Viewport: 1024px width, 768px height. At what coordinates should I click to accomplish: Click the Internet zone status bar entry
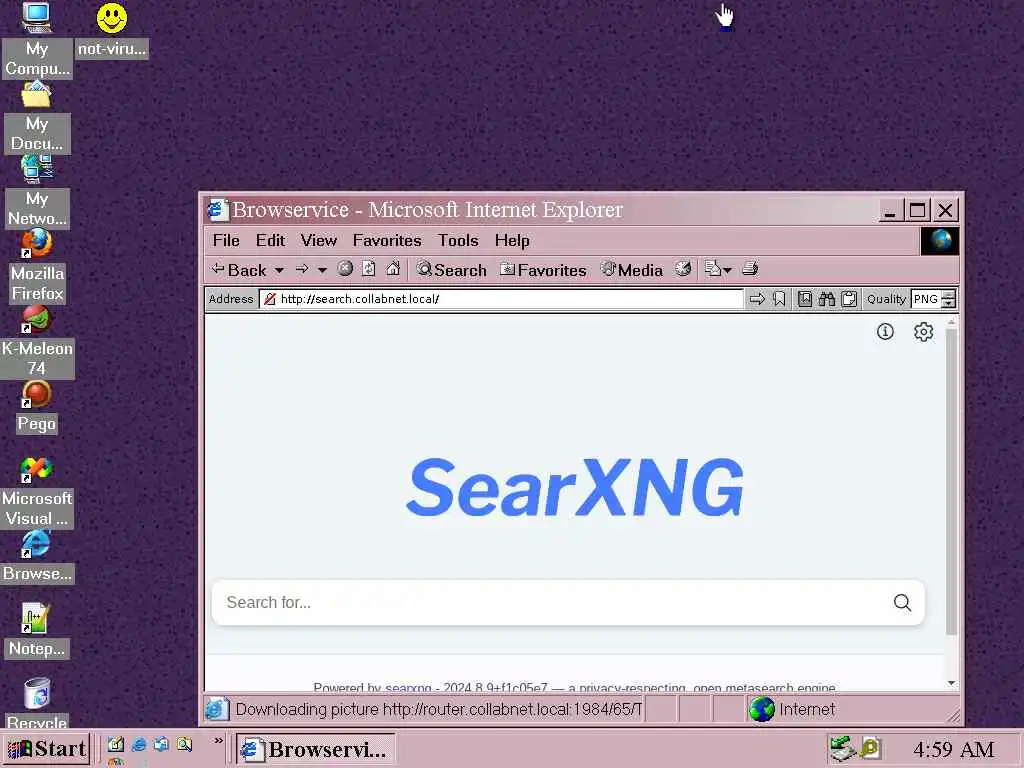coord(792,709)
